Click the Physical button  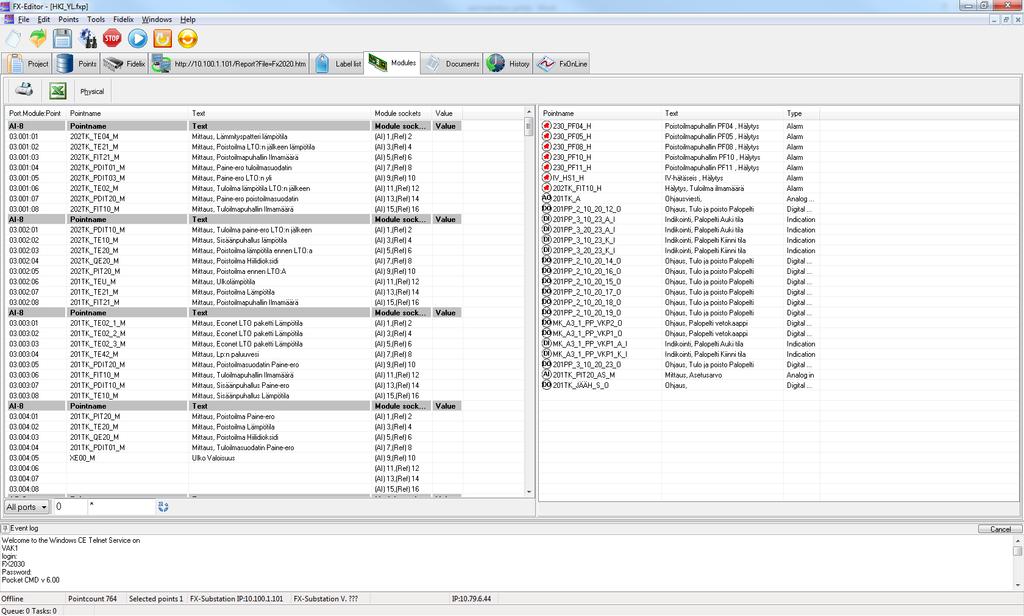[92, 91]
